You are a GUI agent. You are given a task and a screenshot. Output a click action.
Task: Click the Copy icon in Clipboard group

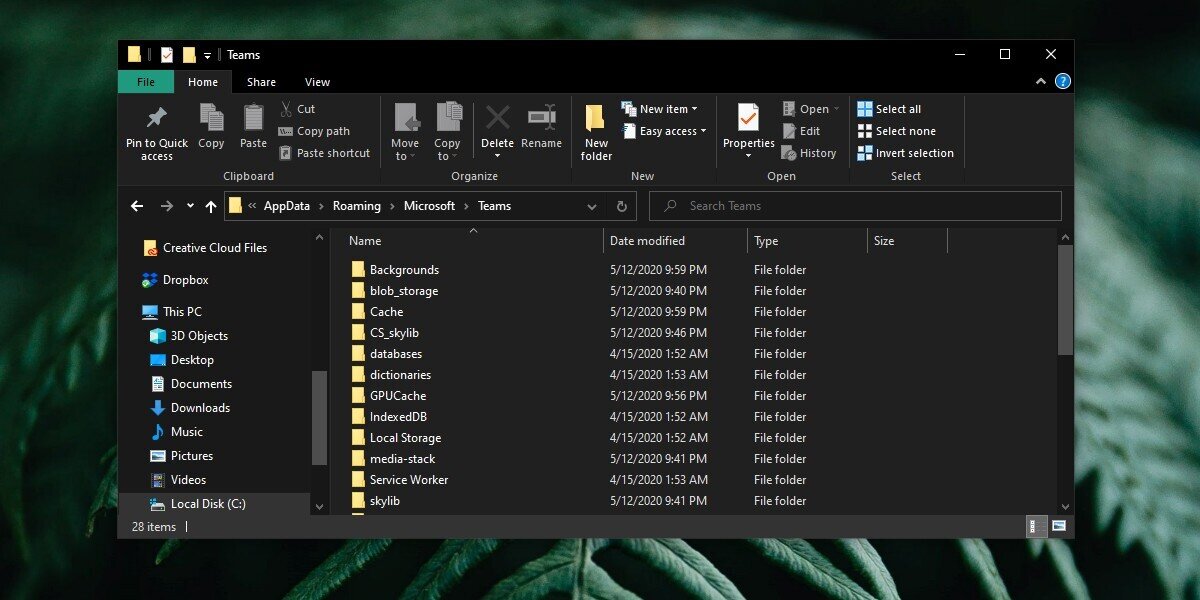coord(211,118)
